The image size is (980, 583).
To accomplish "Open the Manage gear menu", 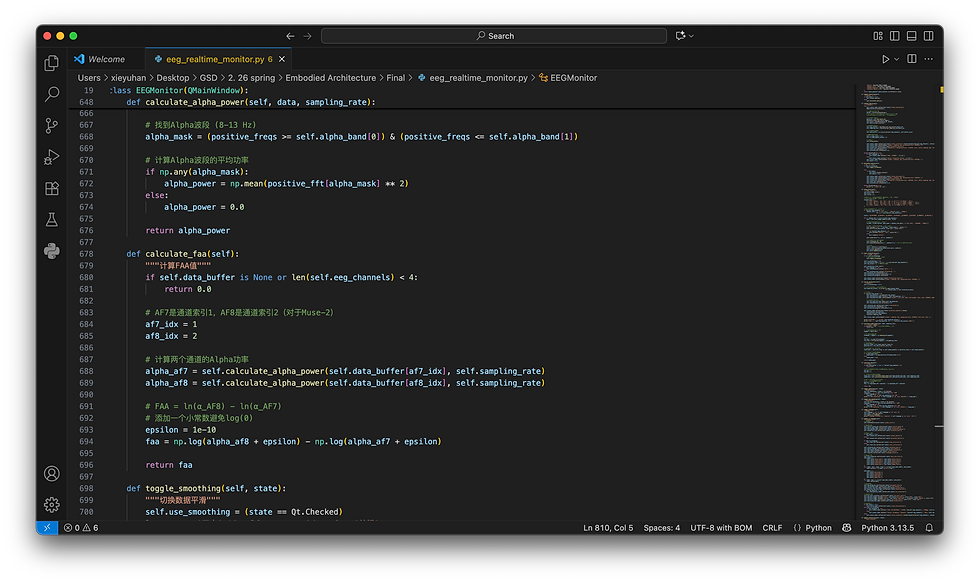I will 52,504.
